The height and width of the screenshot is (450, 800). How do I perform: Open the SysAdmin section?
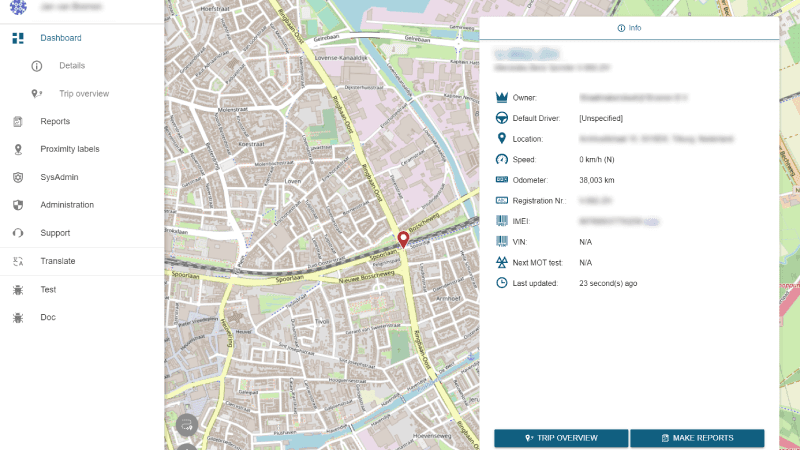[59, 177]
